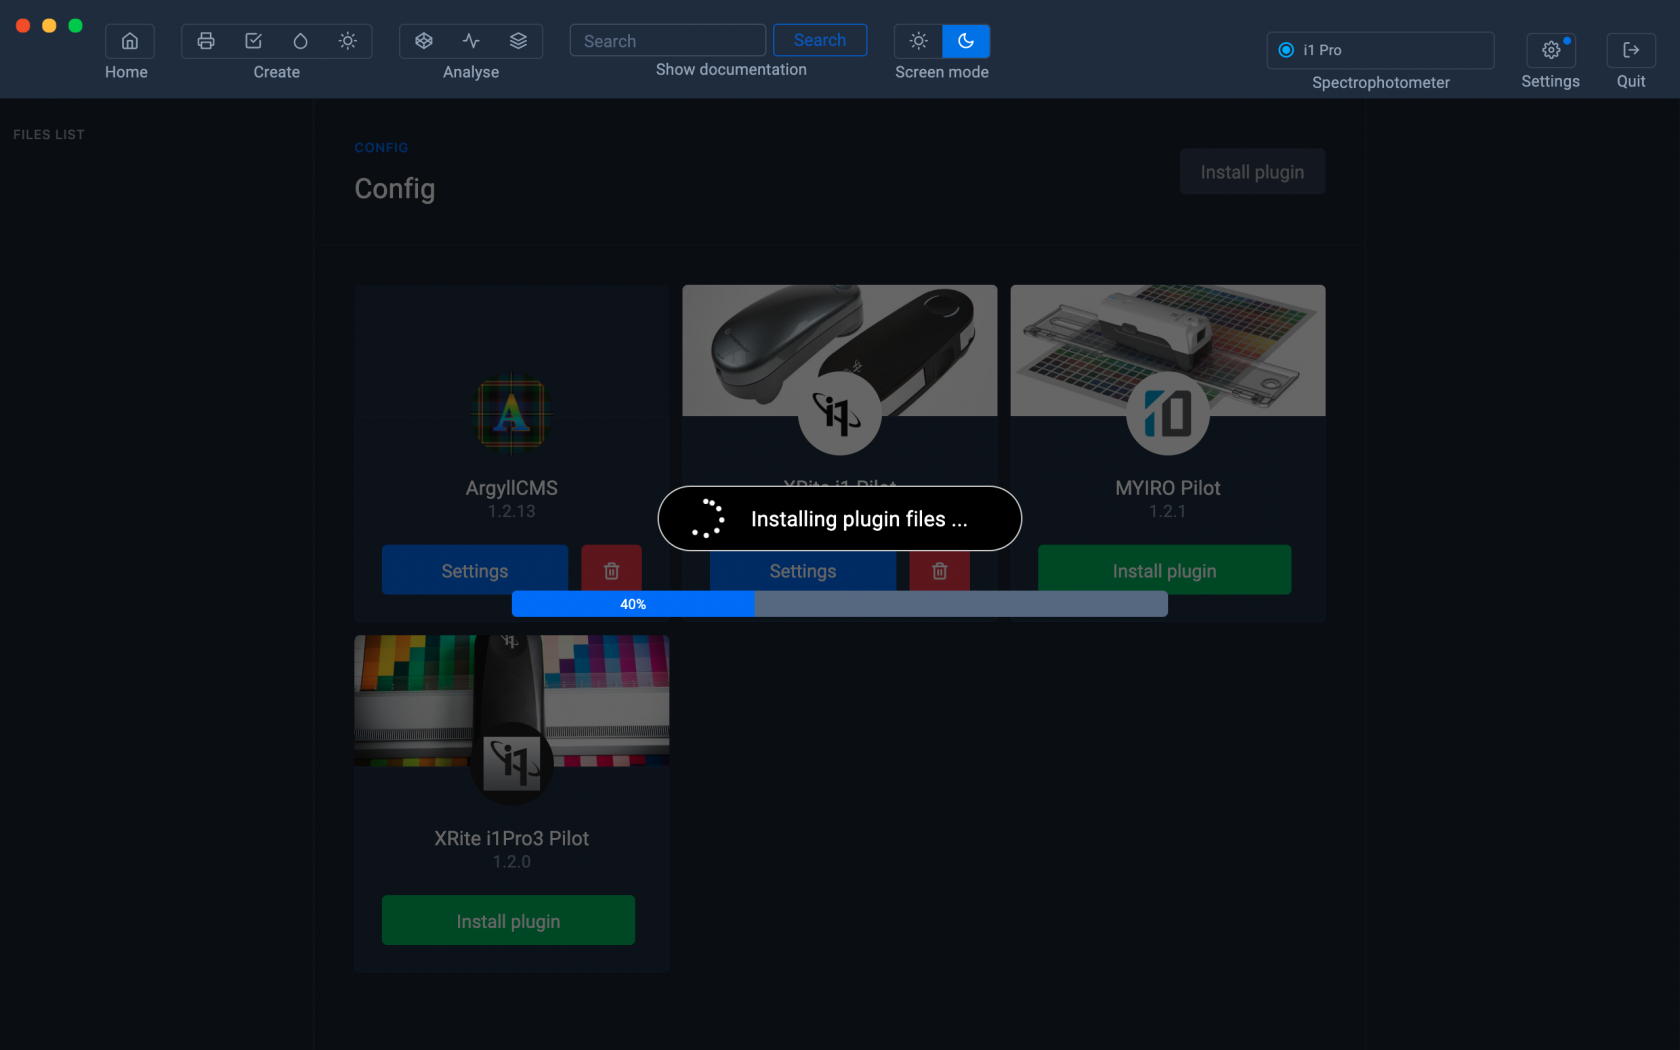This screenshot has height=1050, width=1680.
Task: Focus the documentation Search field
Action: 668,41
